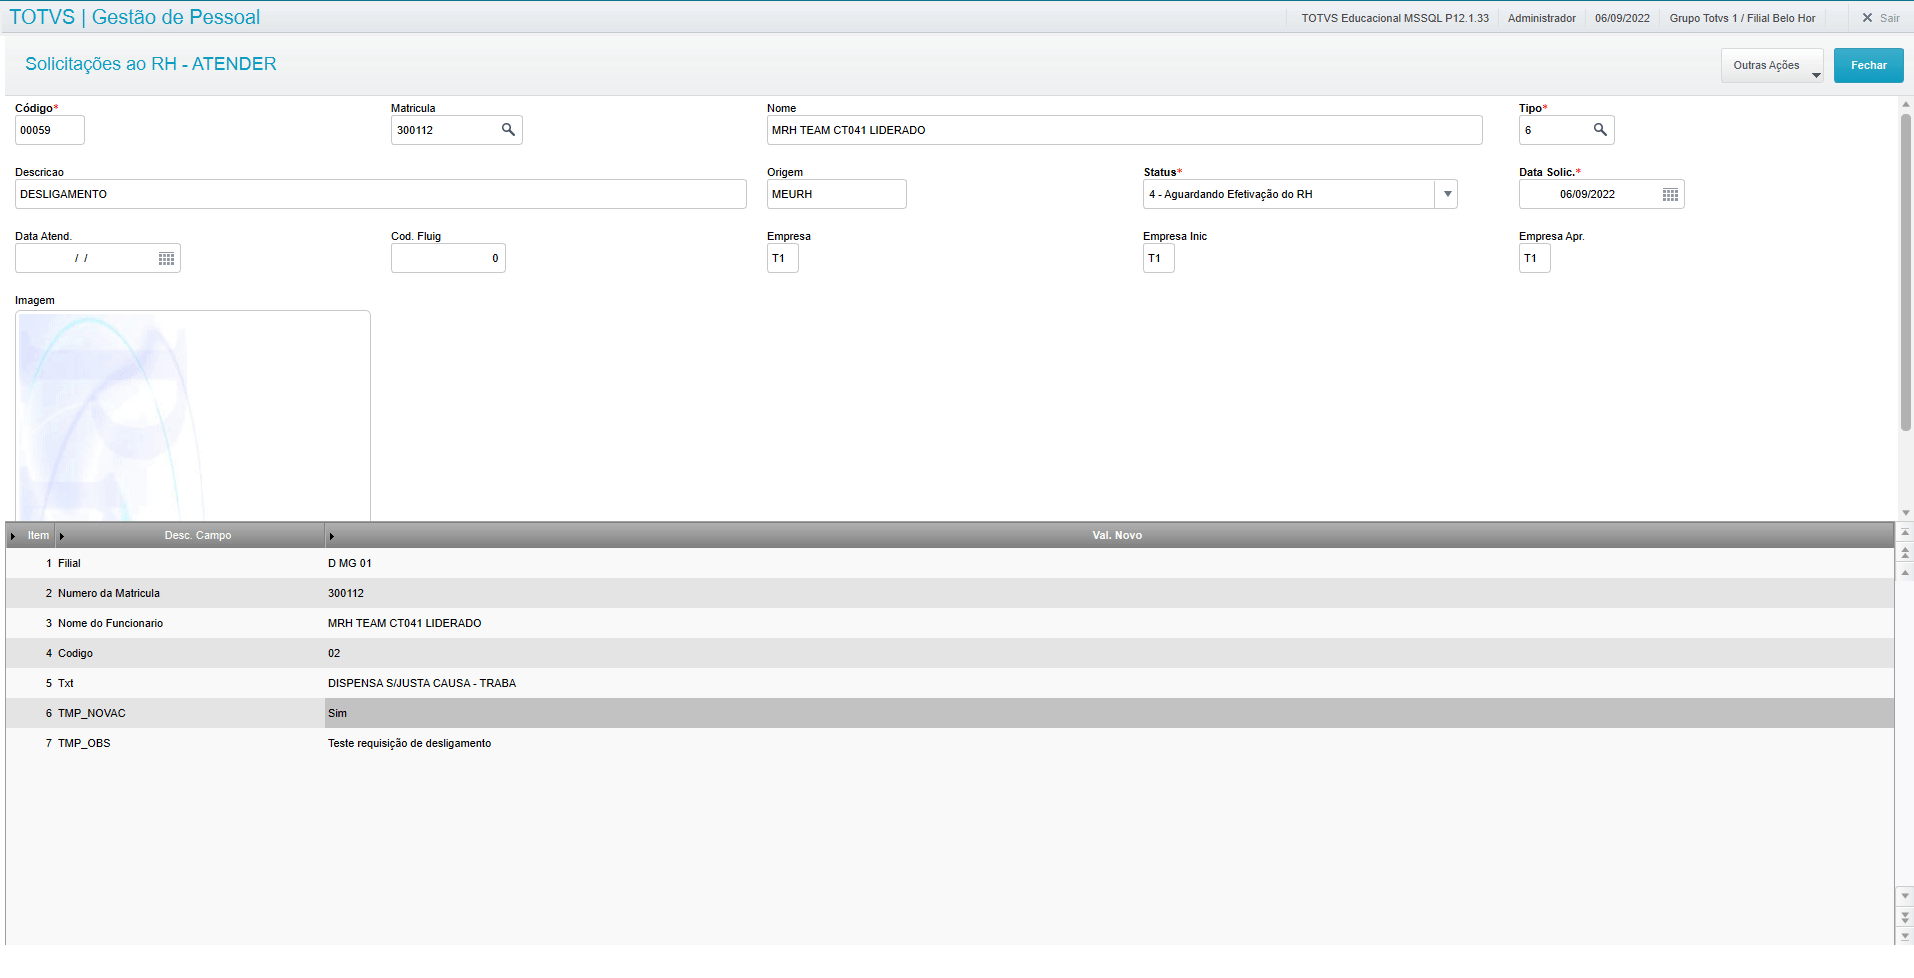Image resolution: width=1914 pixels, height=978 pixels.
Task: Click 'DISPENSA S/JUSTA CAUSA - TRABA' cell
Action: [422, 683]
